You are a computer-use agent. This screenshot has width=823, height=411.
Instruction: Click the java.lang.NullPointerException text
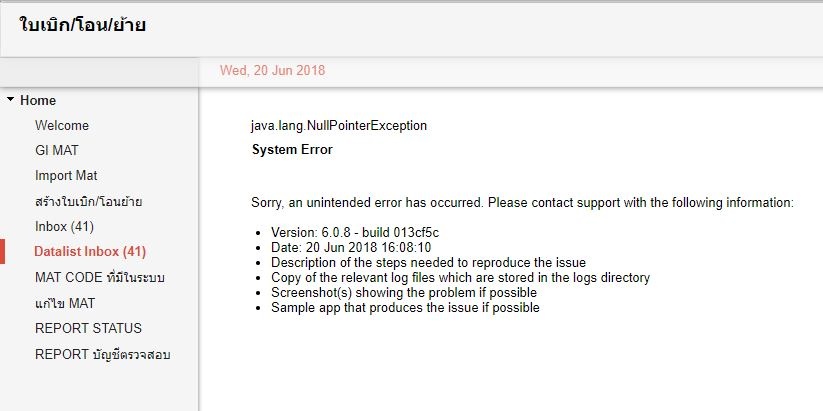click(339, 126)
